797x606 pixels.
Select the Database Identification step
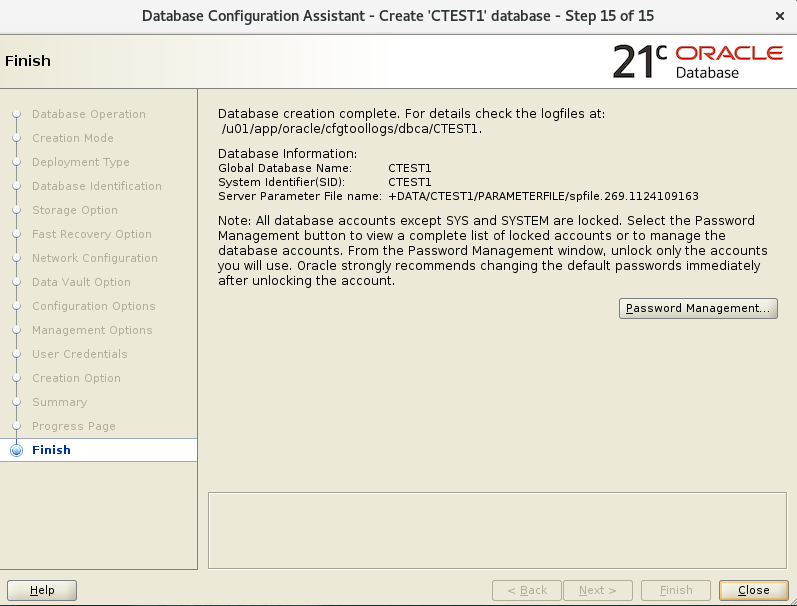[97, 186]
